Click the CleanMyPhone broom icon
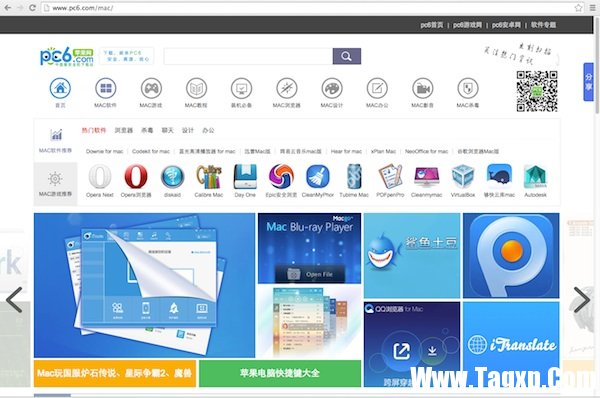The height and width of the screenshot is (398, 600). click(318, 176)
